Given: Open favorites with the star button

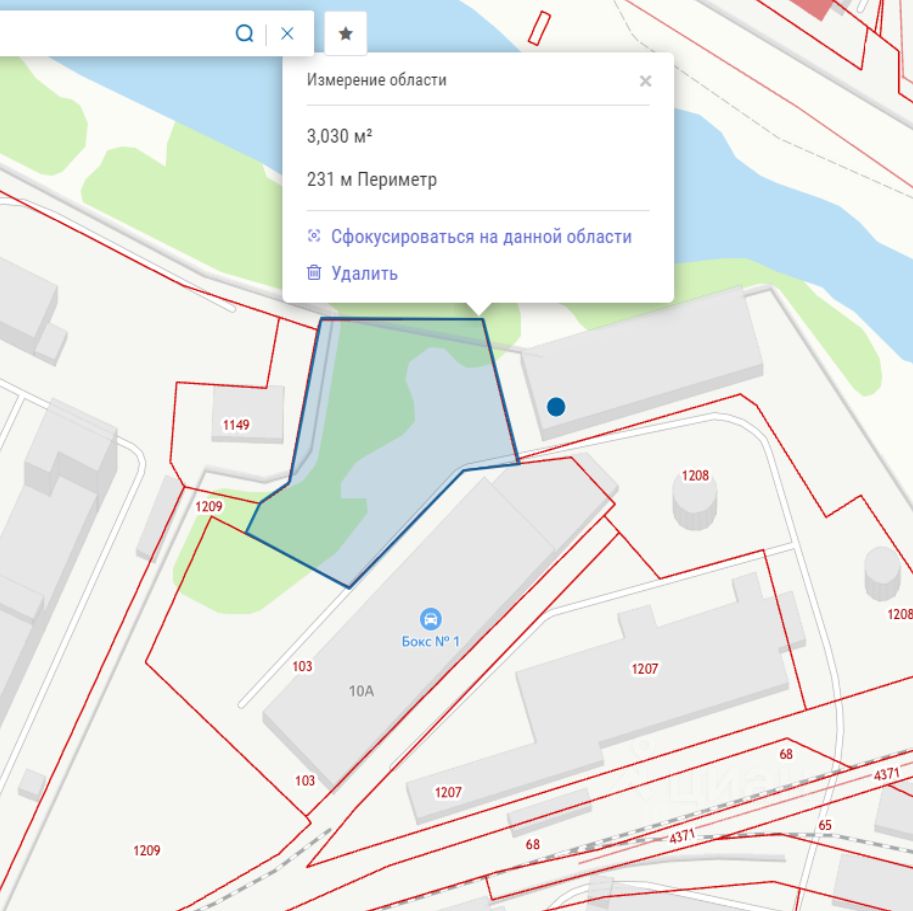Looking at the screenshot, I should pyautogui.click(x=345, y=34).
